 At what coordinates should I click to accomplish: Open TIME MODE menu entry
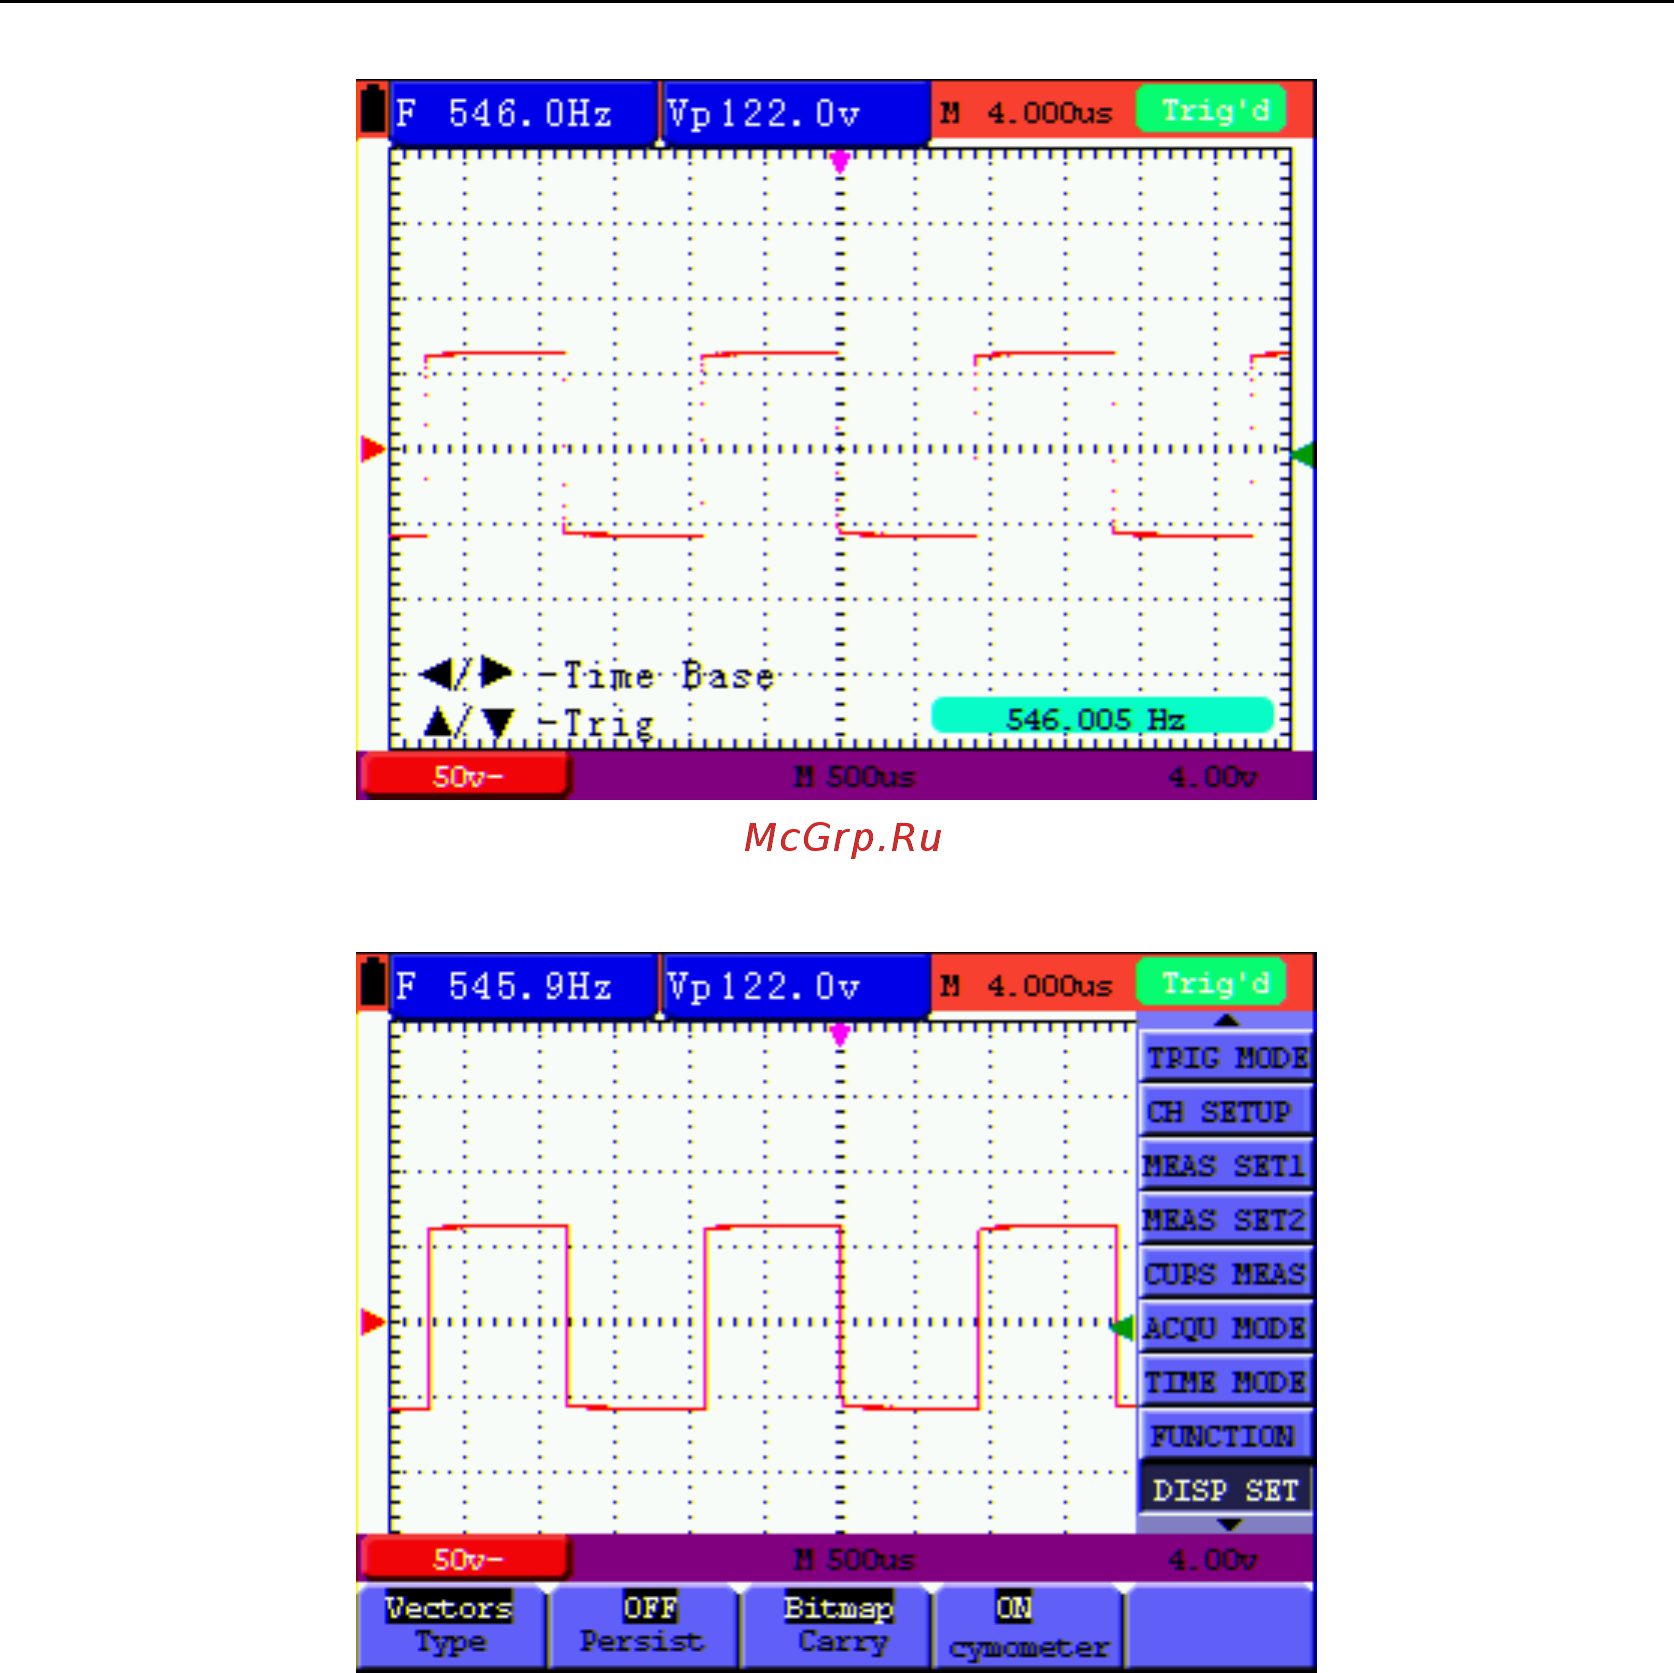pyautogui.click(x=1225, y=1381)
